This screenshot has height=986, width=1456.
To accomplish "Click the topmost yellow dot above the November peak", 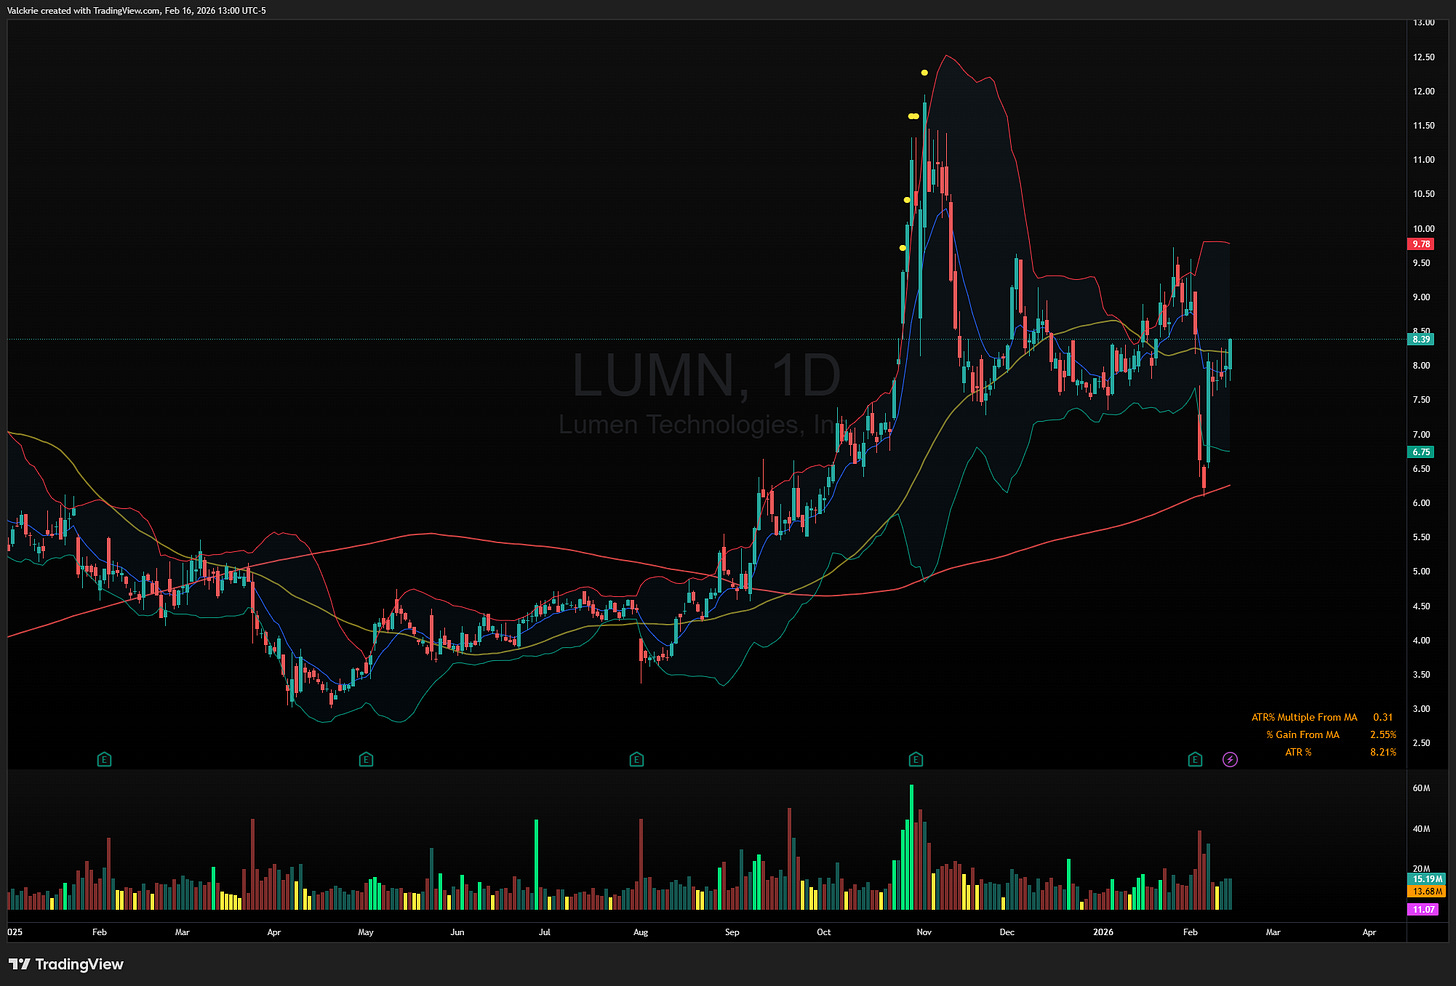I will click(x=925, y=72).
